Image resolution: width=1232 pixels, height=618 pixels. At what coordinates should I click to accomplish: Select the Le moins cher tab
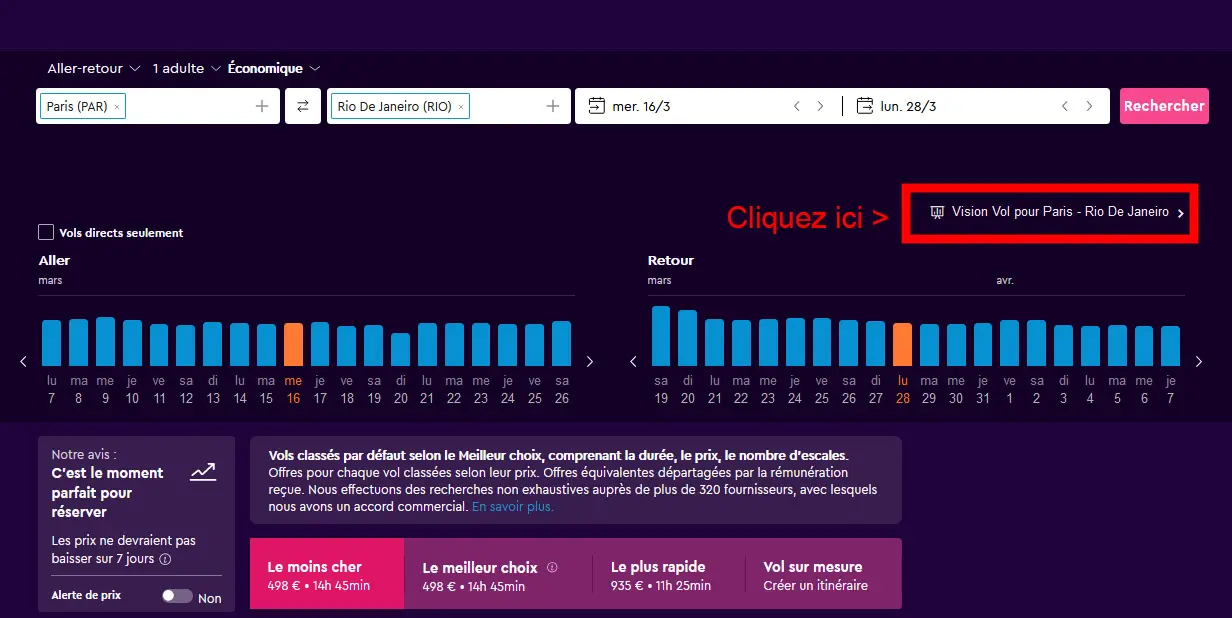tap(327, 574)
